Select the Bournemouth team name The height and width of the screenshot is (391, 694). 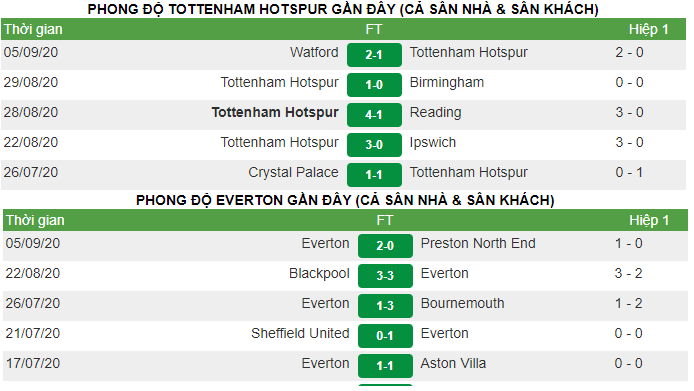click(x=463, y=303)
